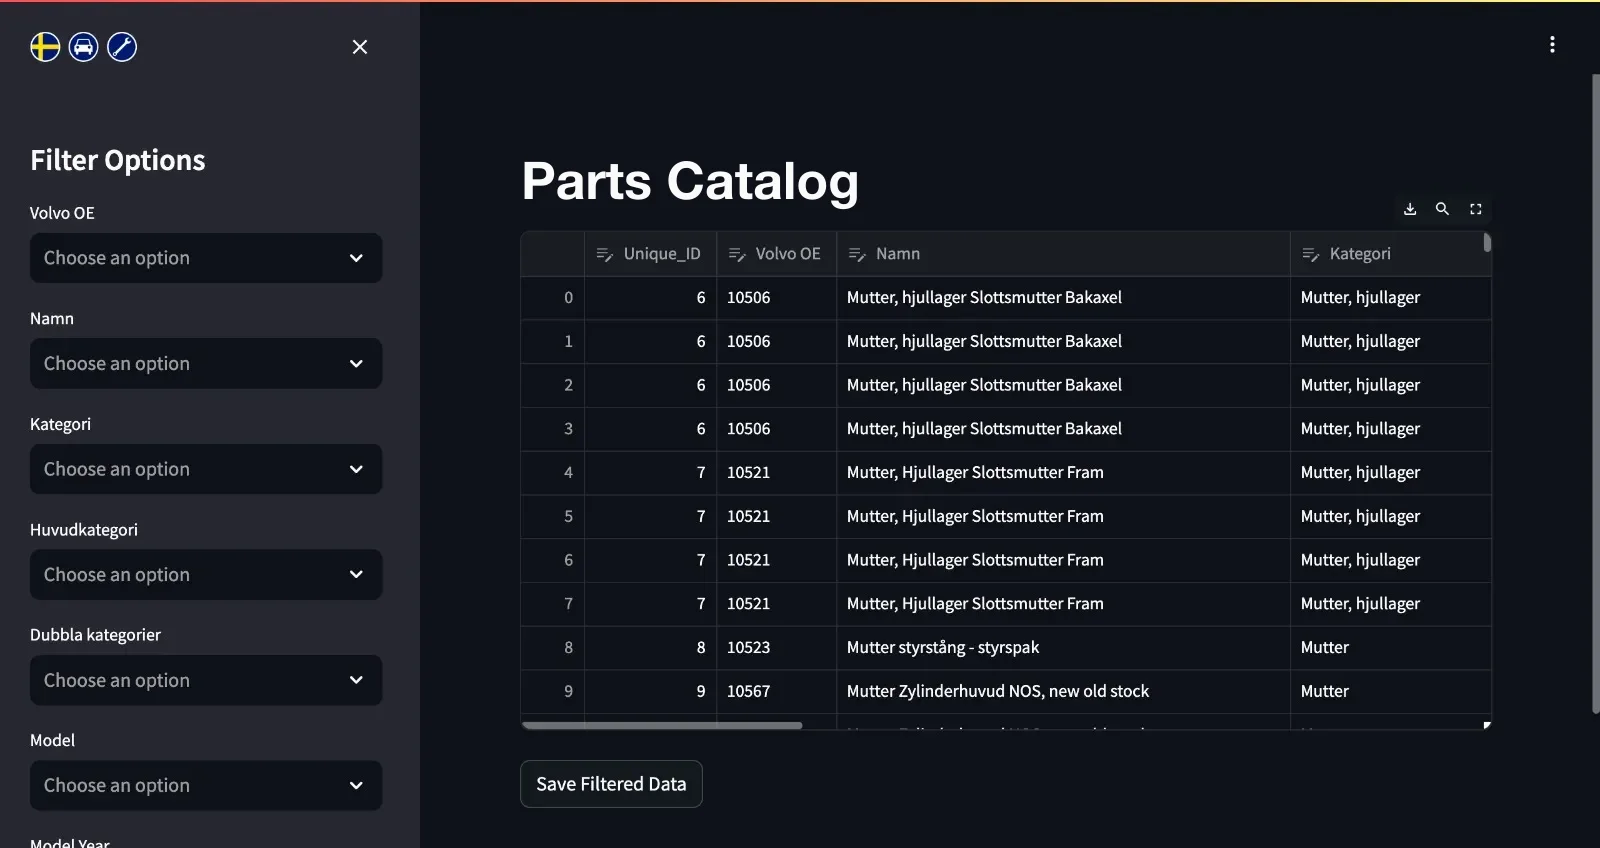Open the table search tool
Screen dimensions: 1600x848
tap(1442, 209)
